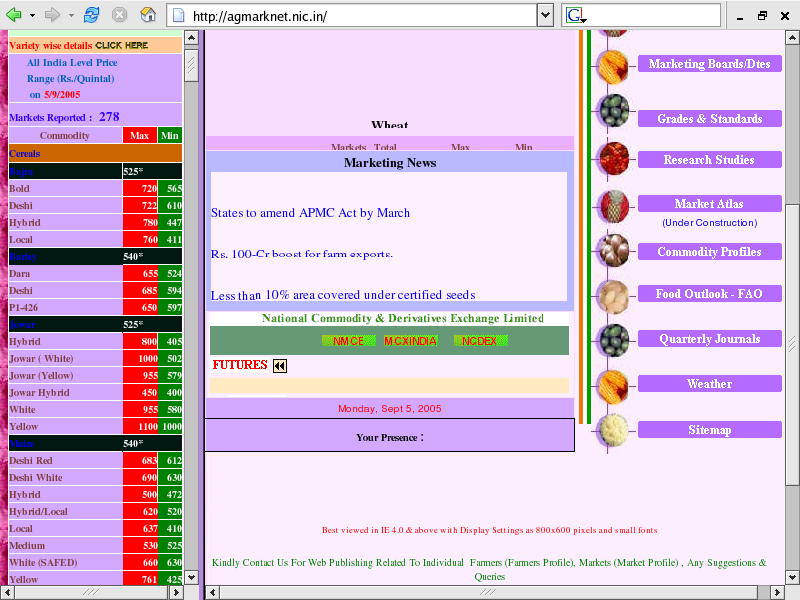Click the rewind icon beside FUTURES

[x=280, y=366]
